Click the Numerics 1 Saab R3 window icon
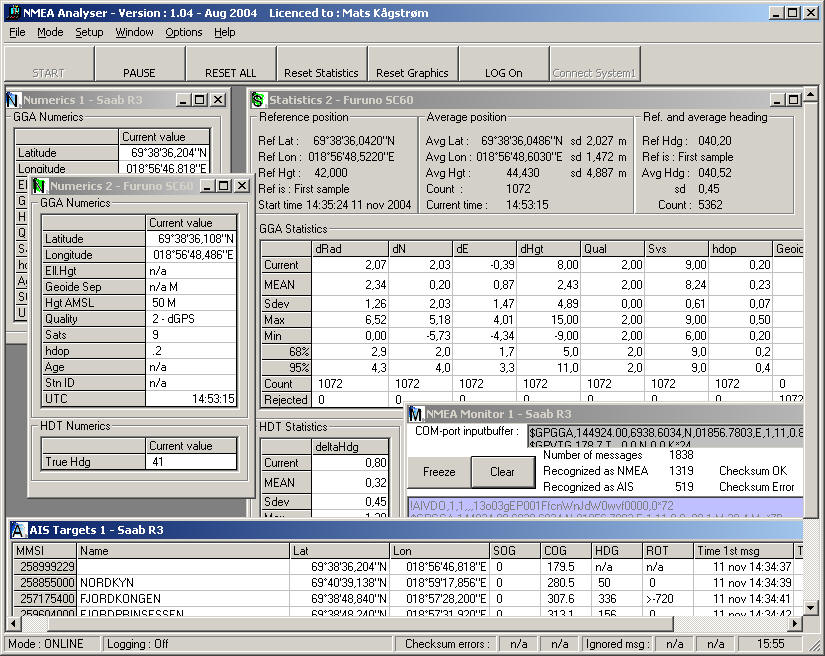Image resolution: width=825 pixels, height=656 pixels. 13,100
